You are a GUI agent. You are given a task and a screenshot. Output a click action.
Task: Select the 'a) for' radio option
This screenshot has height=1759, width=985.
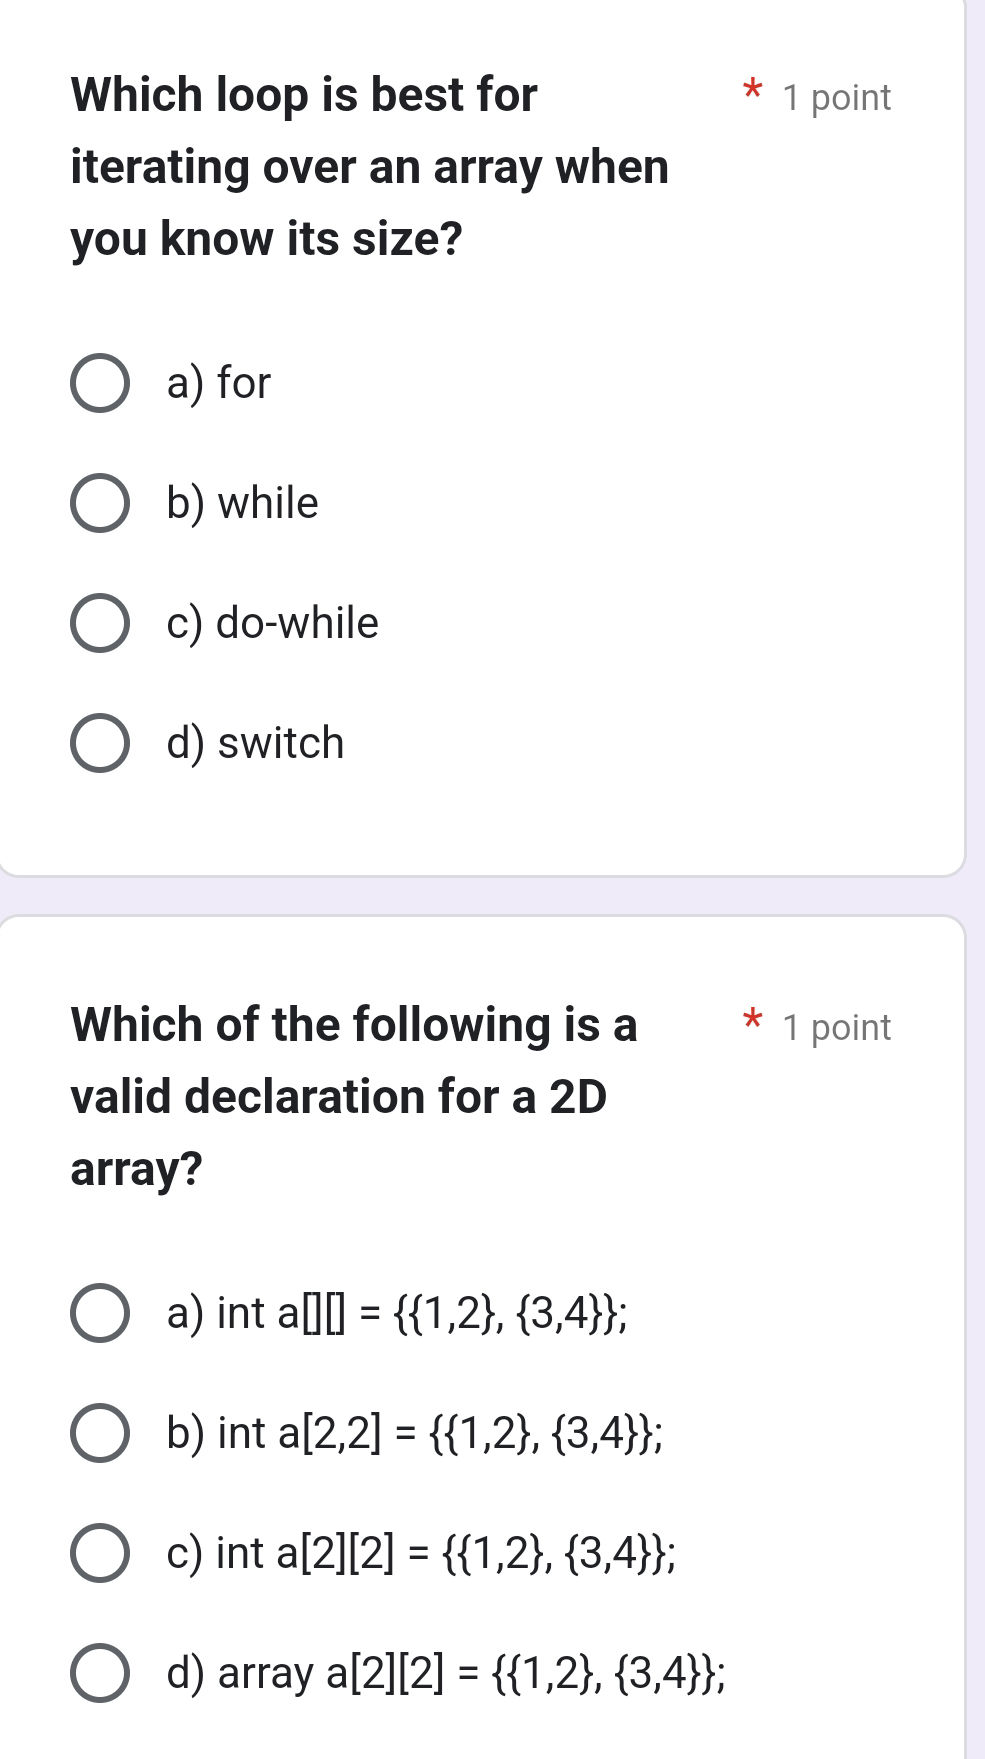100,383
